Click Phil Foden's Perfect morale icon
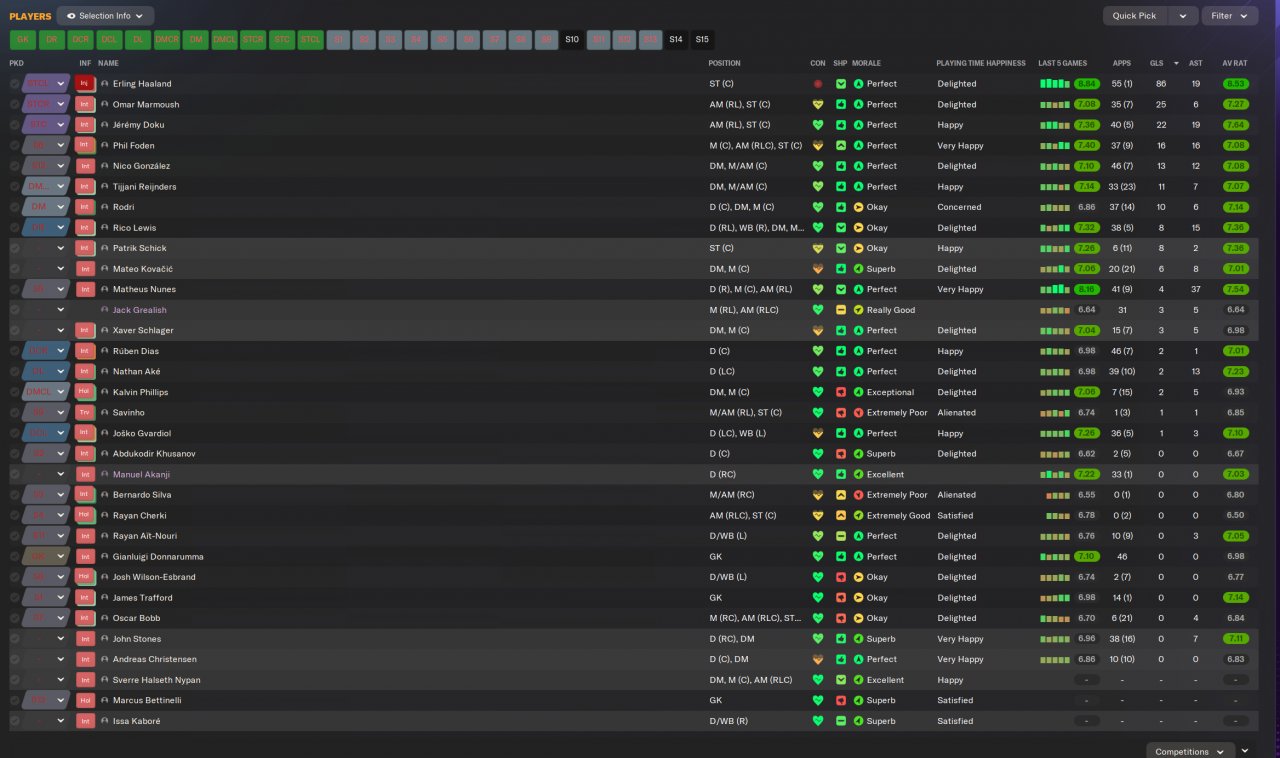This screenshot has width=1280, height=758. 858,146
